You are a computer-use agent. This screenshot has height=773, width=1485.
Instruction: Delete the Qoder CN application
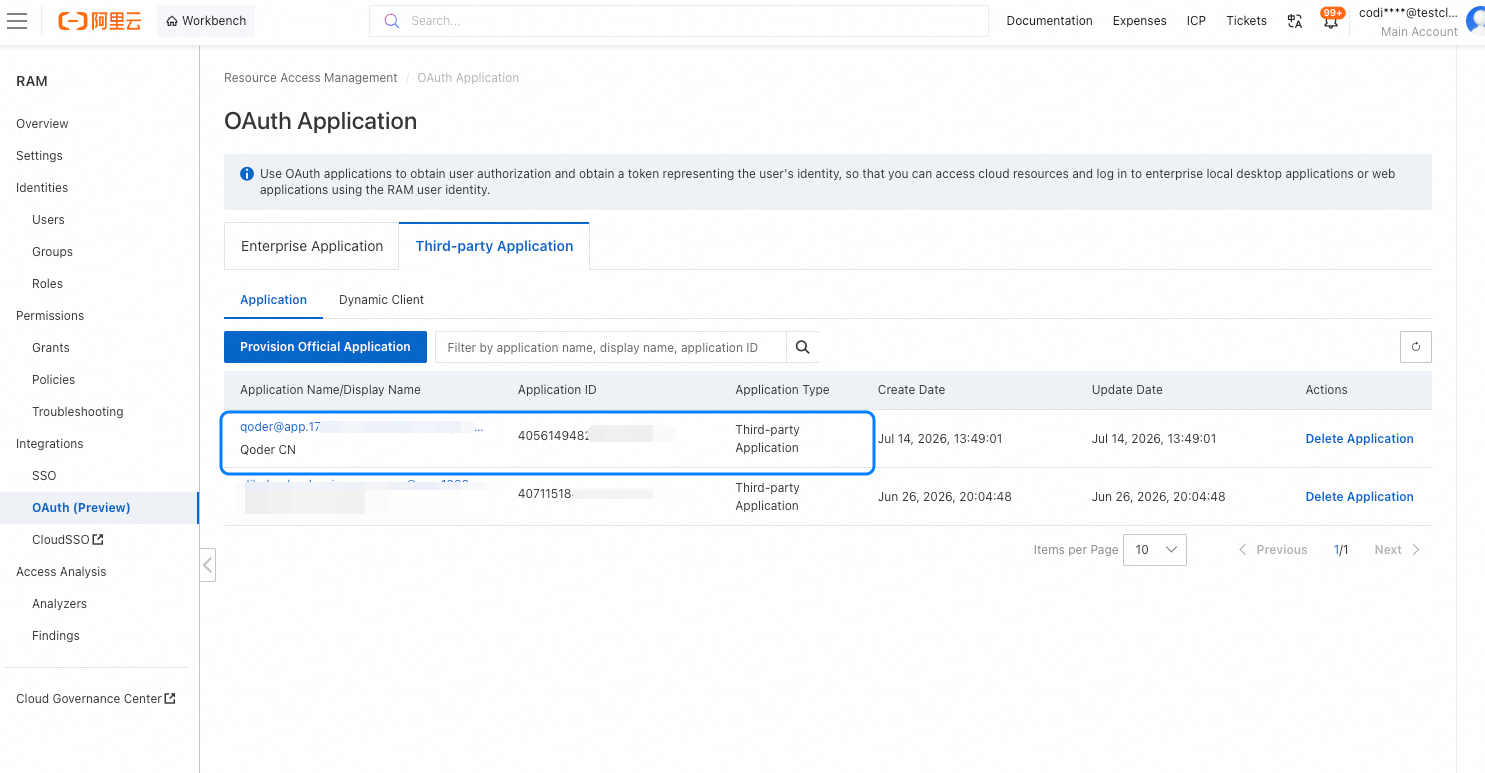[x=1359, y=439]
